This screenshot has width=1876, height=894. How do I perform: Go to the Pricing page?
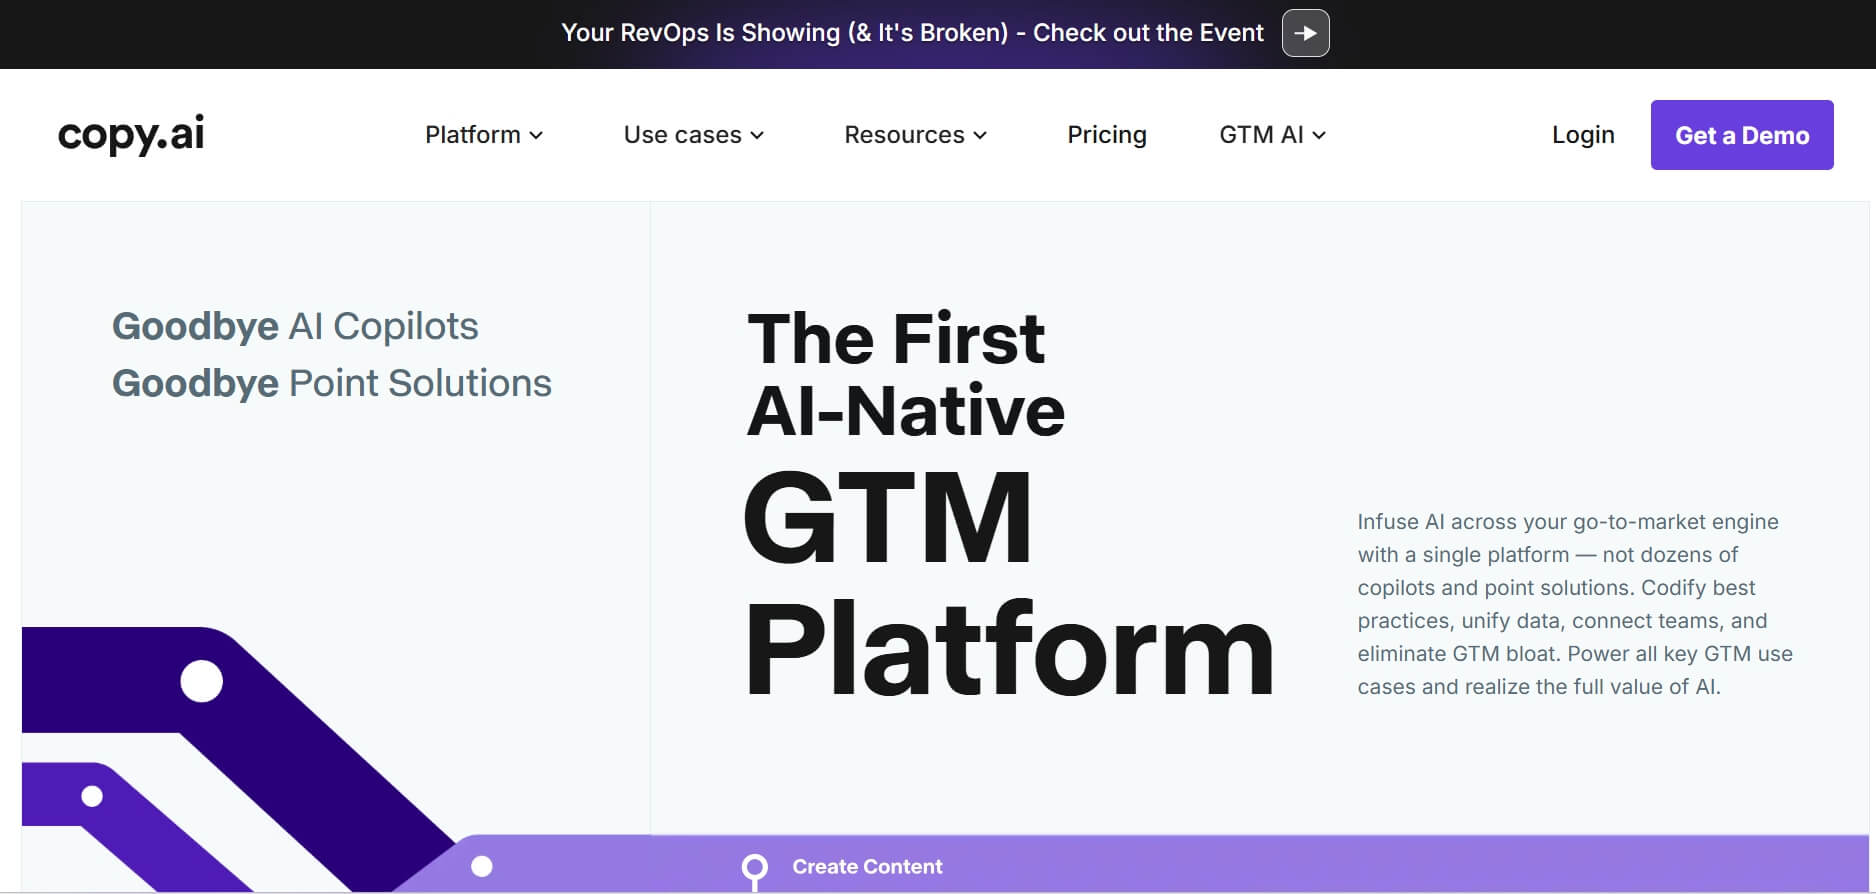pyautogui.click(x=1106, y=135)
